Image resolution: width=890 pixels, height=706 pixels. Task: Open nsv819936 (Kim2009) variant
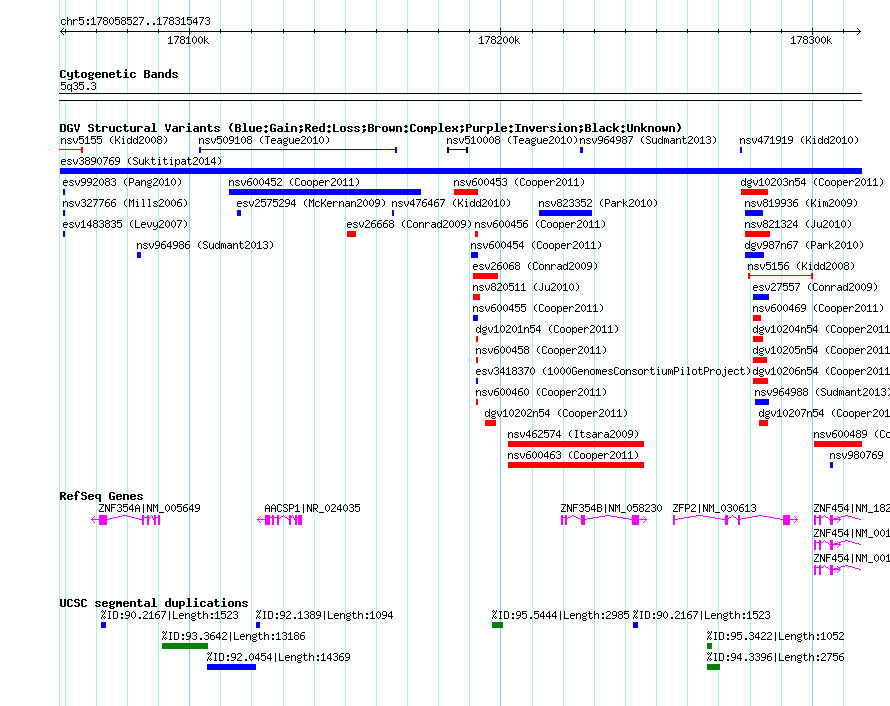(x=801, y=203)
